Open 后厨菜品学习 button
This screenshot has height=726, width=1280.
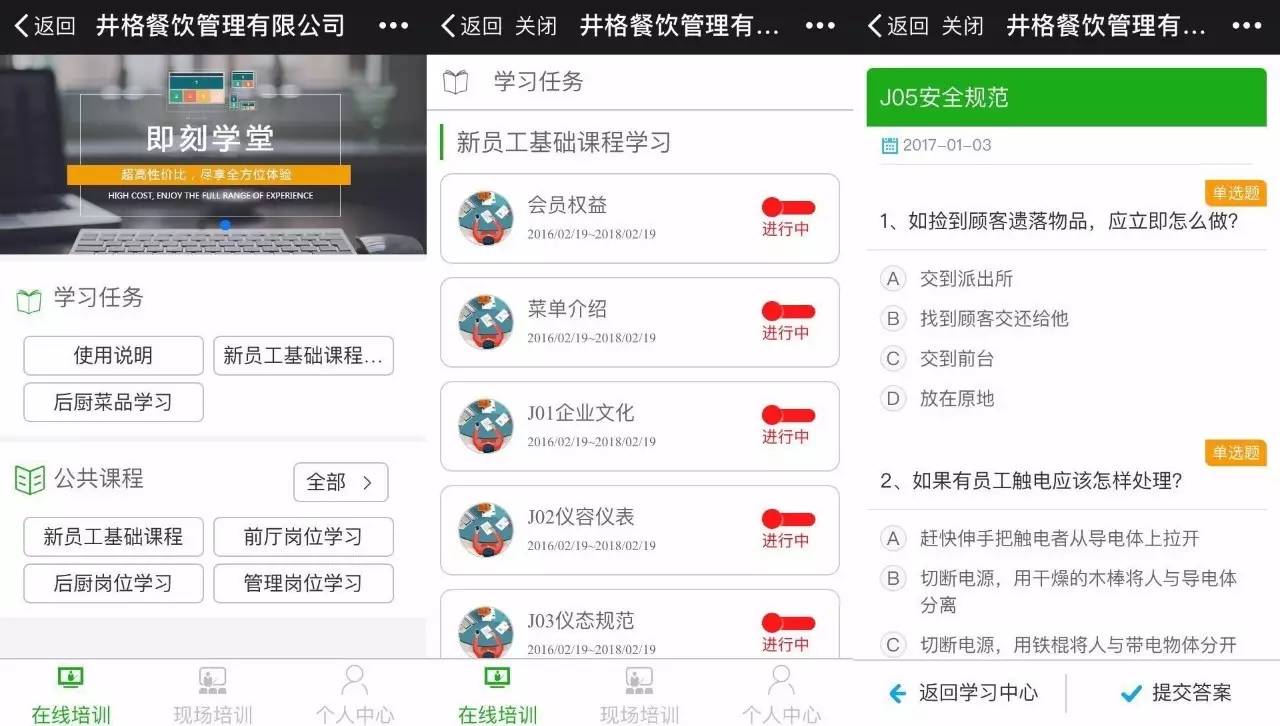pyautogui.click(x=113, y=402)
